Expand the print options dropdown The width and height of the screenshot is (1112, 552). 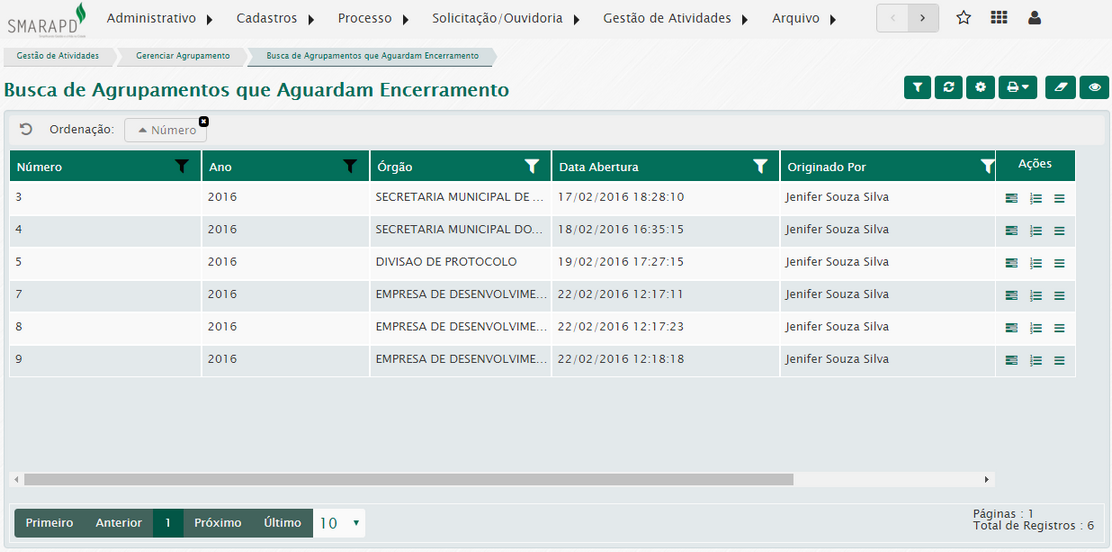[1017, 88]
